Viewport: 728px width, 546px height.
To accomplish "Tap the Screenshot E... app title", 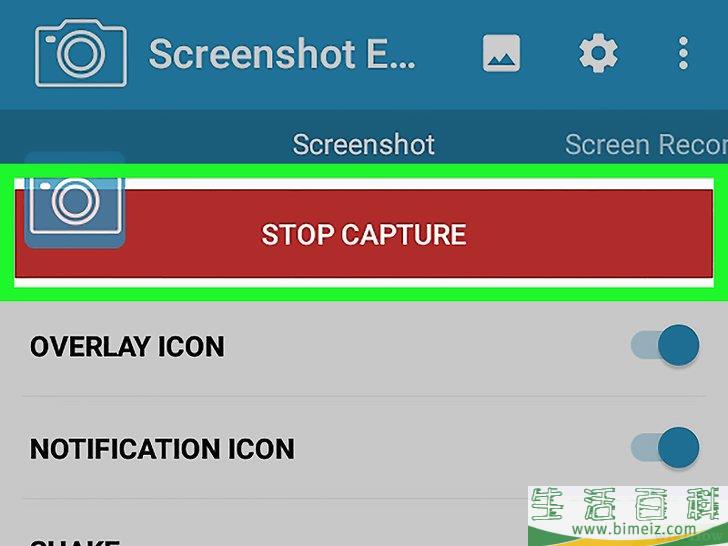I will (x=282, y=54).
